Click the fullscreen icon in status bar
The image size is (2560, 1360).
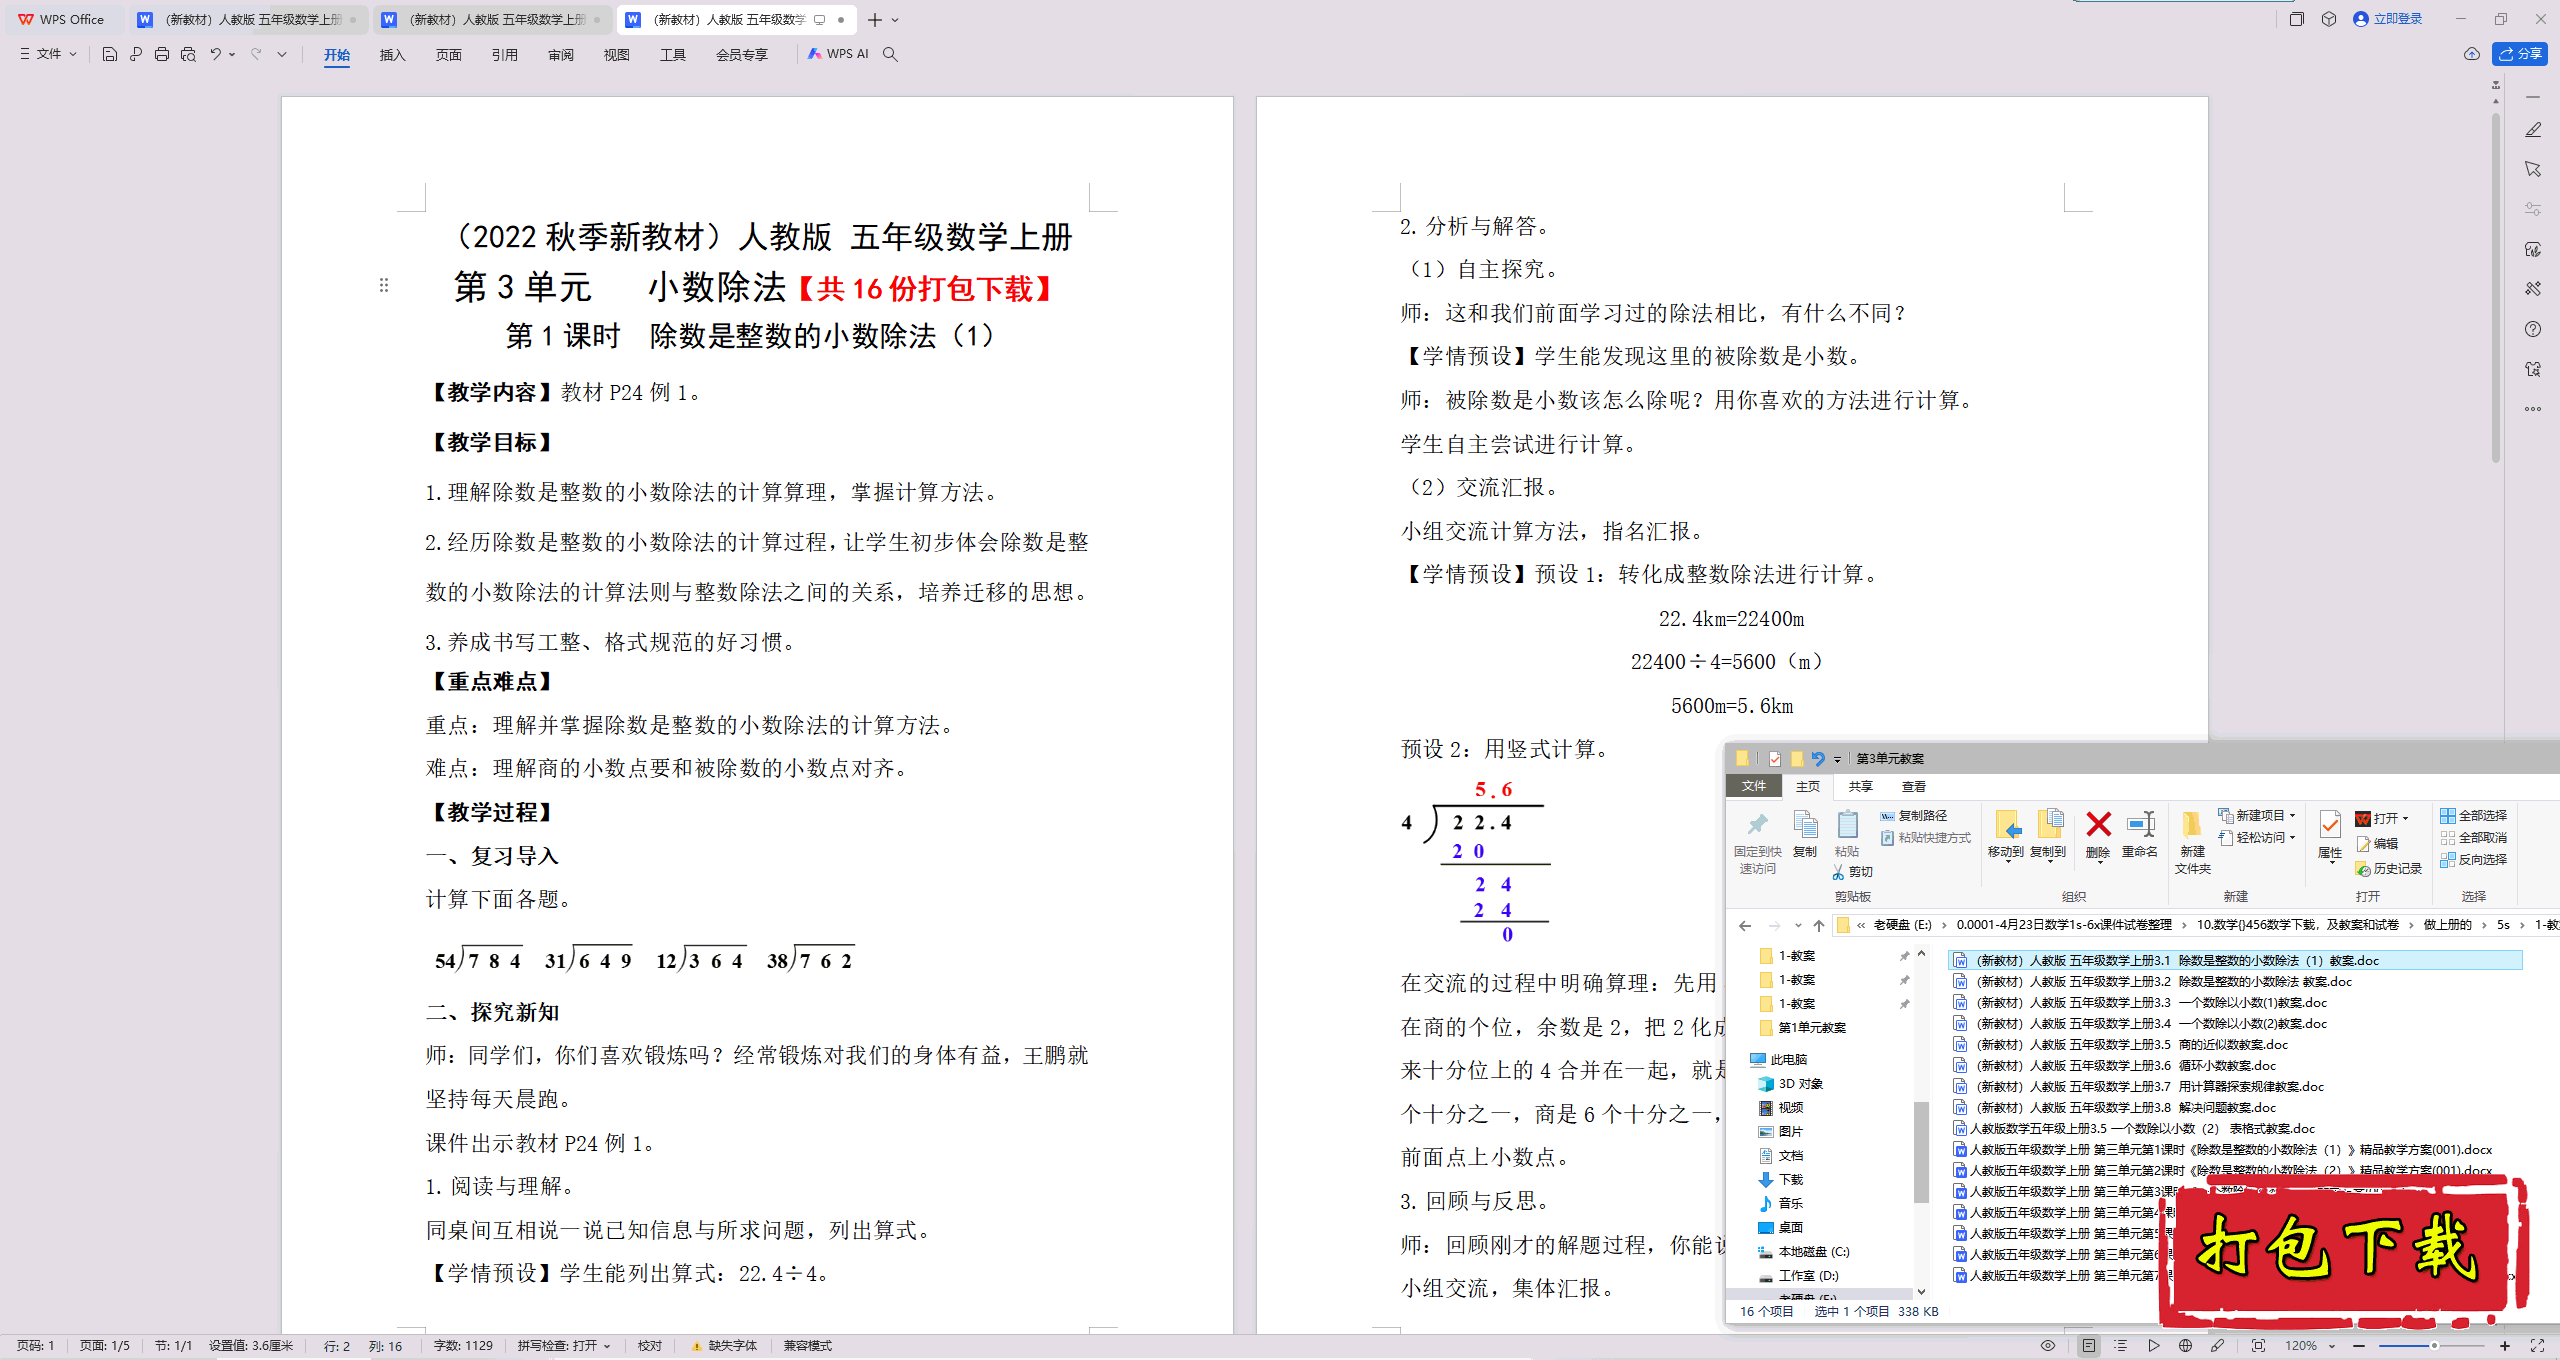[x=2537, y=1346]
